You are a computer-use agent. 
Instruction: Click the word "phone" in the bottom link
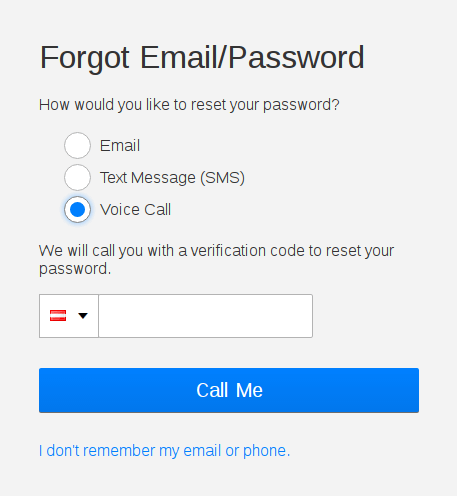tap(264, 451)
